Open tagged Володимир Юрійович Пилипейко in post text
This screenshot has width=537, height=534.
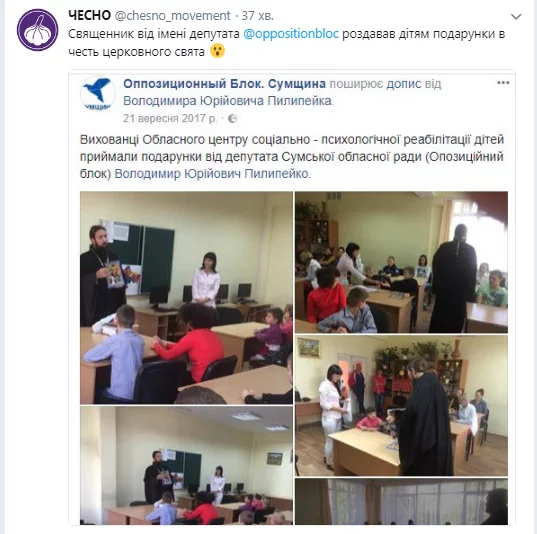click(211, 174)
